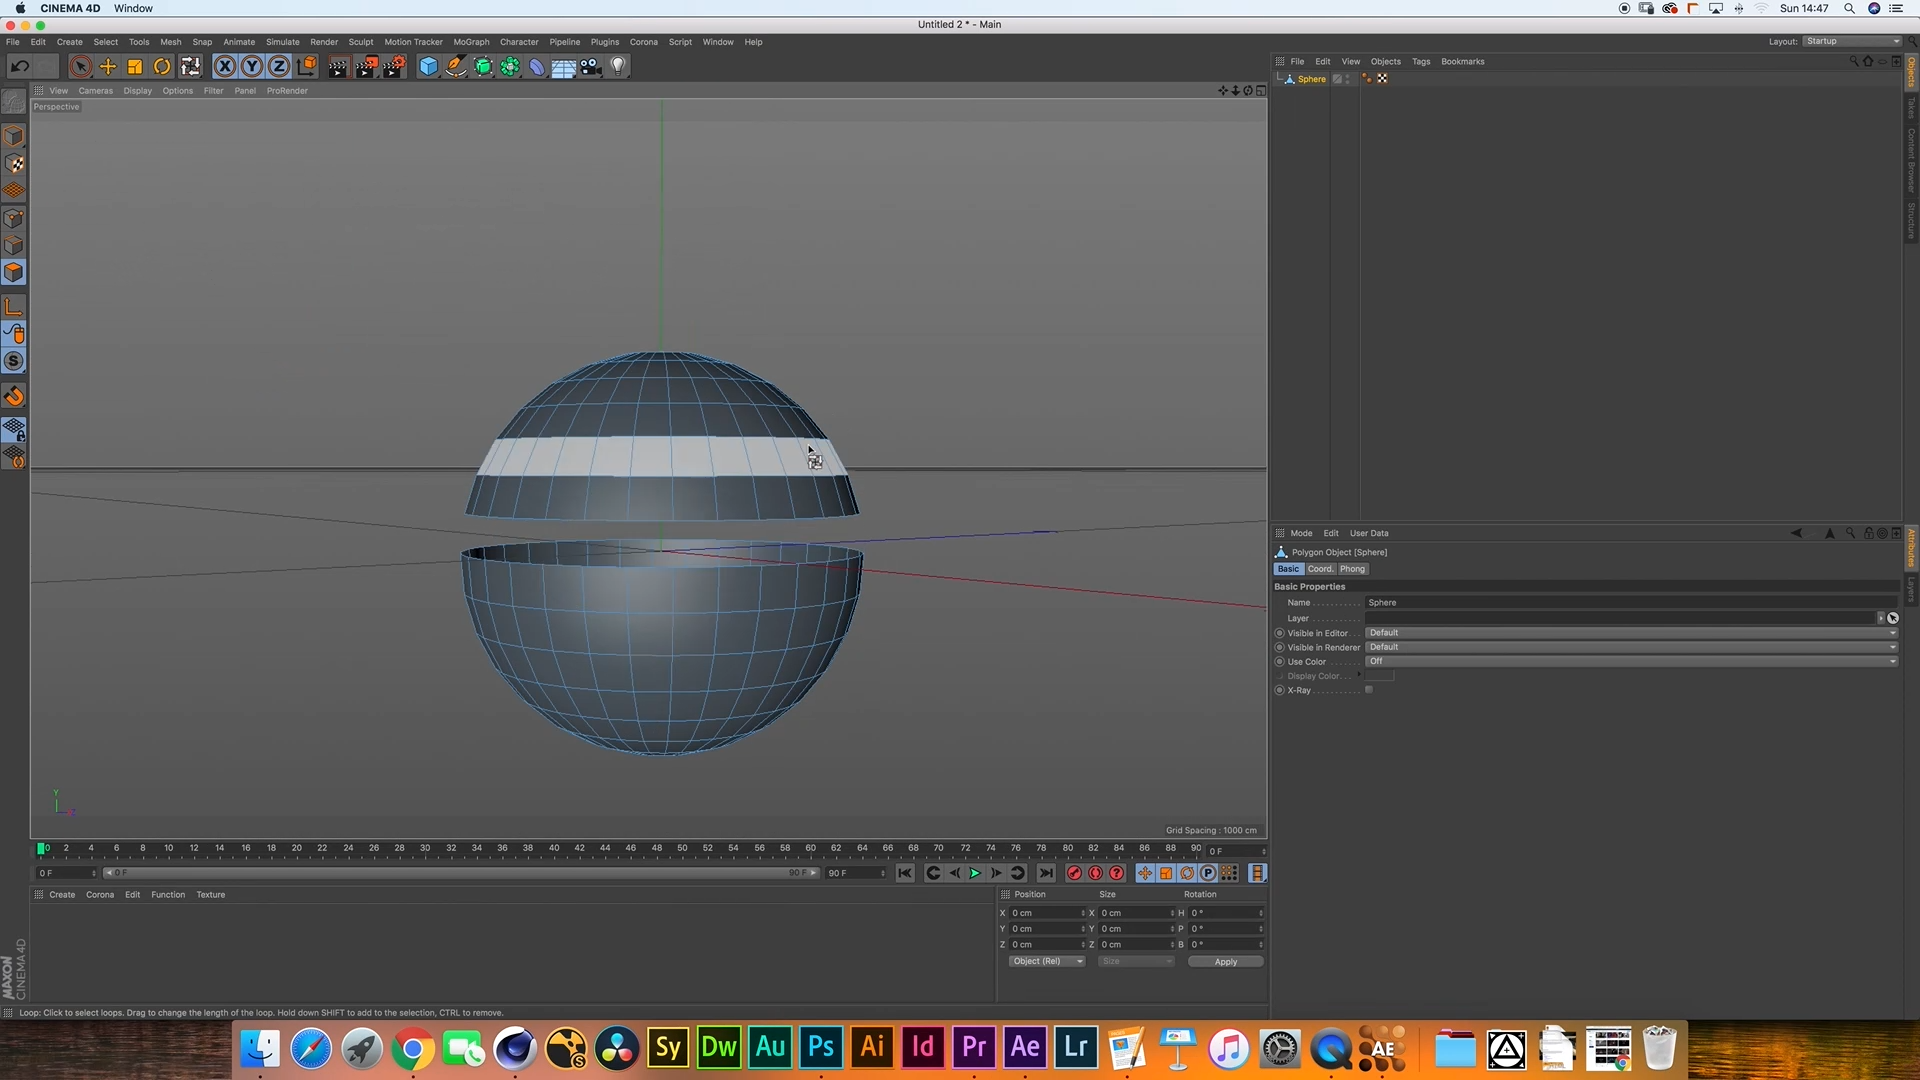Switch to the Phong tab
Viewport: 1920px width, 1080px height.
(1352, 569)
